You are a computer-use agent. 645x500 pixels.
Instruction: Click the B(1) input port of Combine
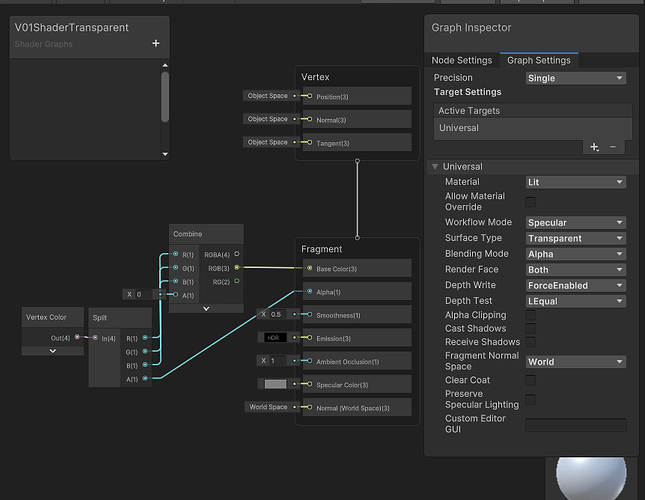coord(176,281)
